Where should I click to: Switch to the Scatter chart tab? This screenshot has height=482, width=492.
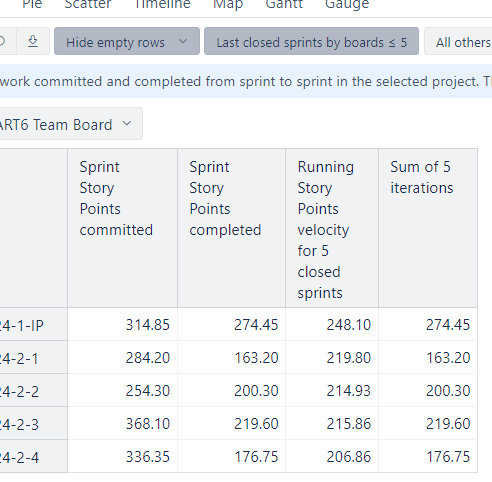point(87,4)
